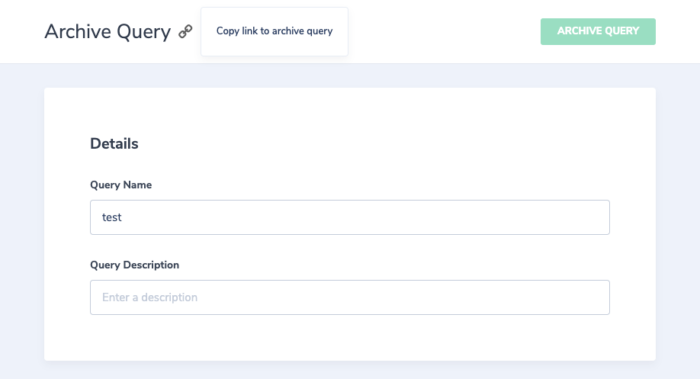700x379 pixels.
Task: Click the Archive Query page title
Action: coord(108,32)
